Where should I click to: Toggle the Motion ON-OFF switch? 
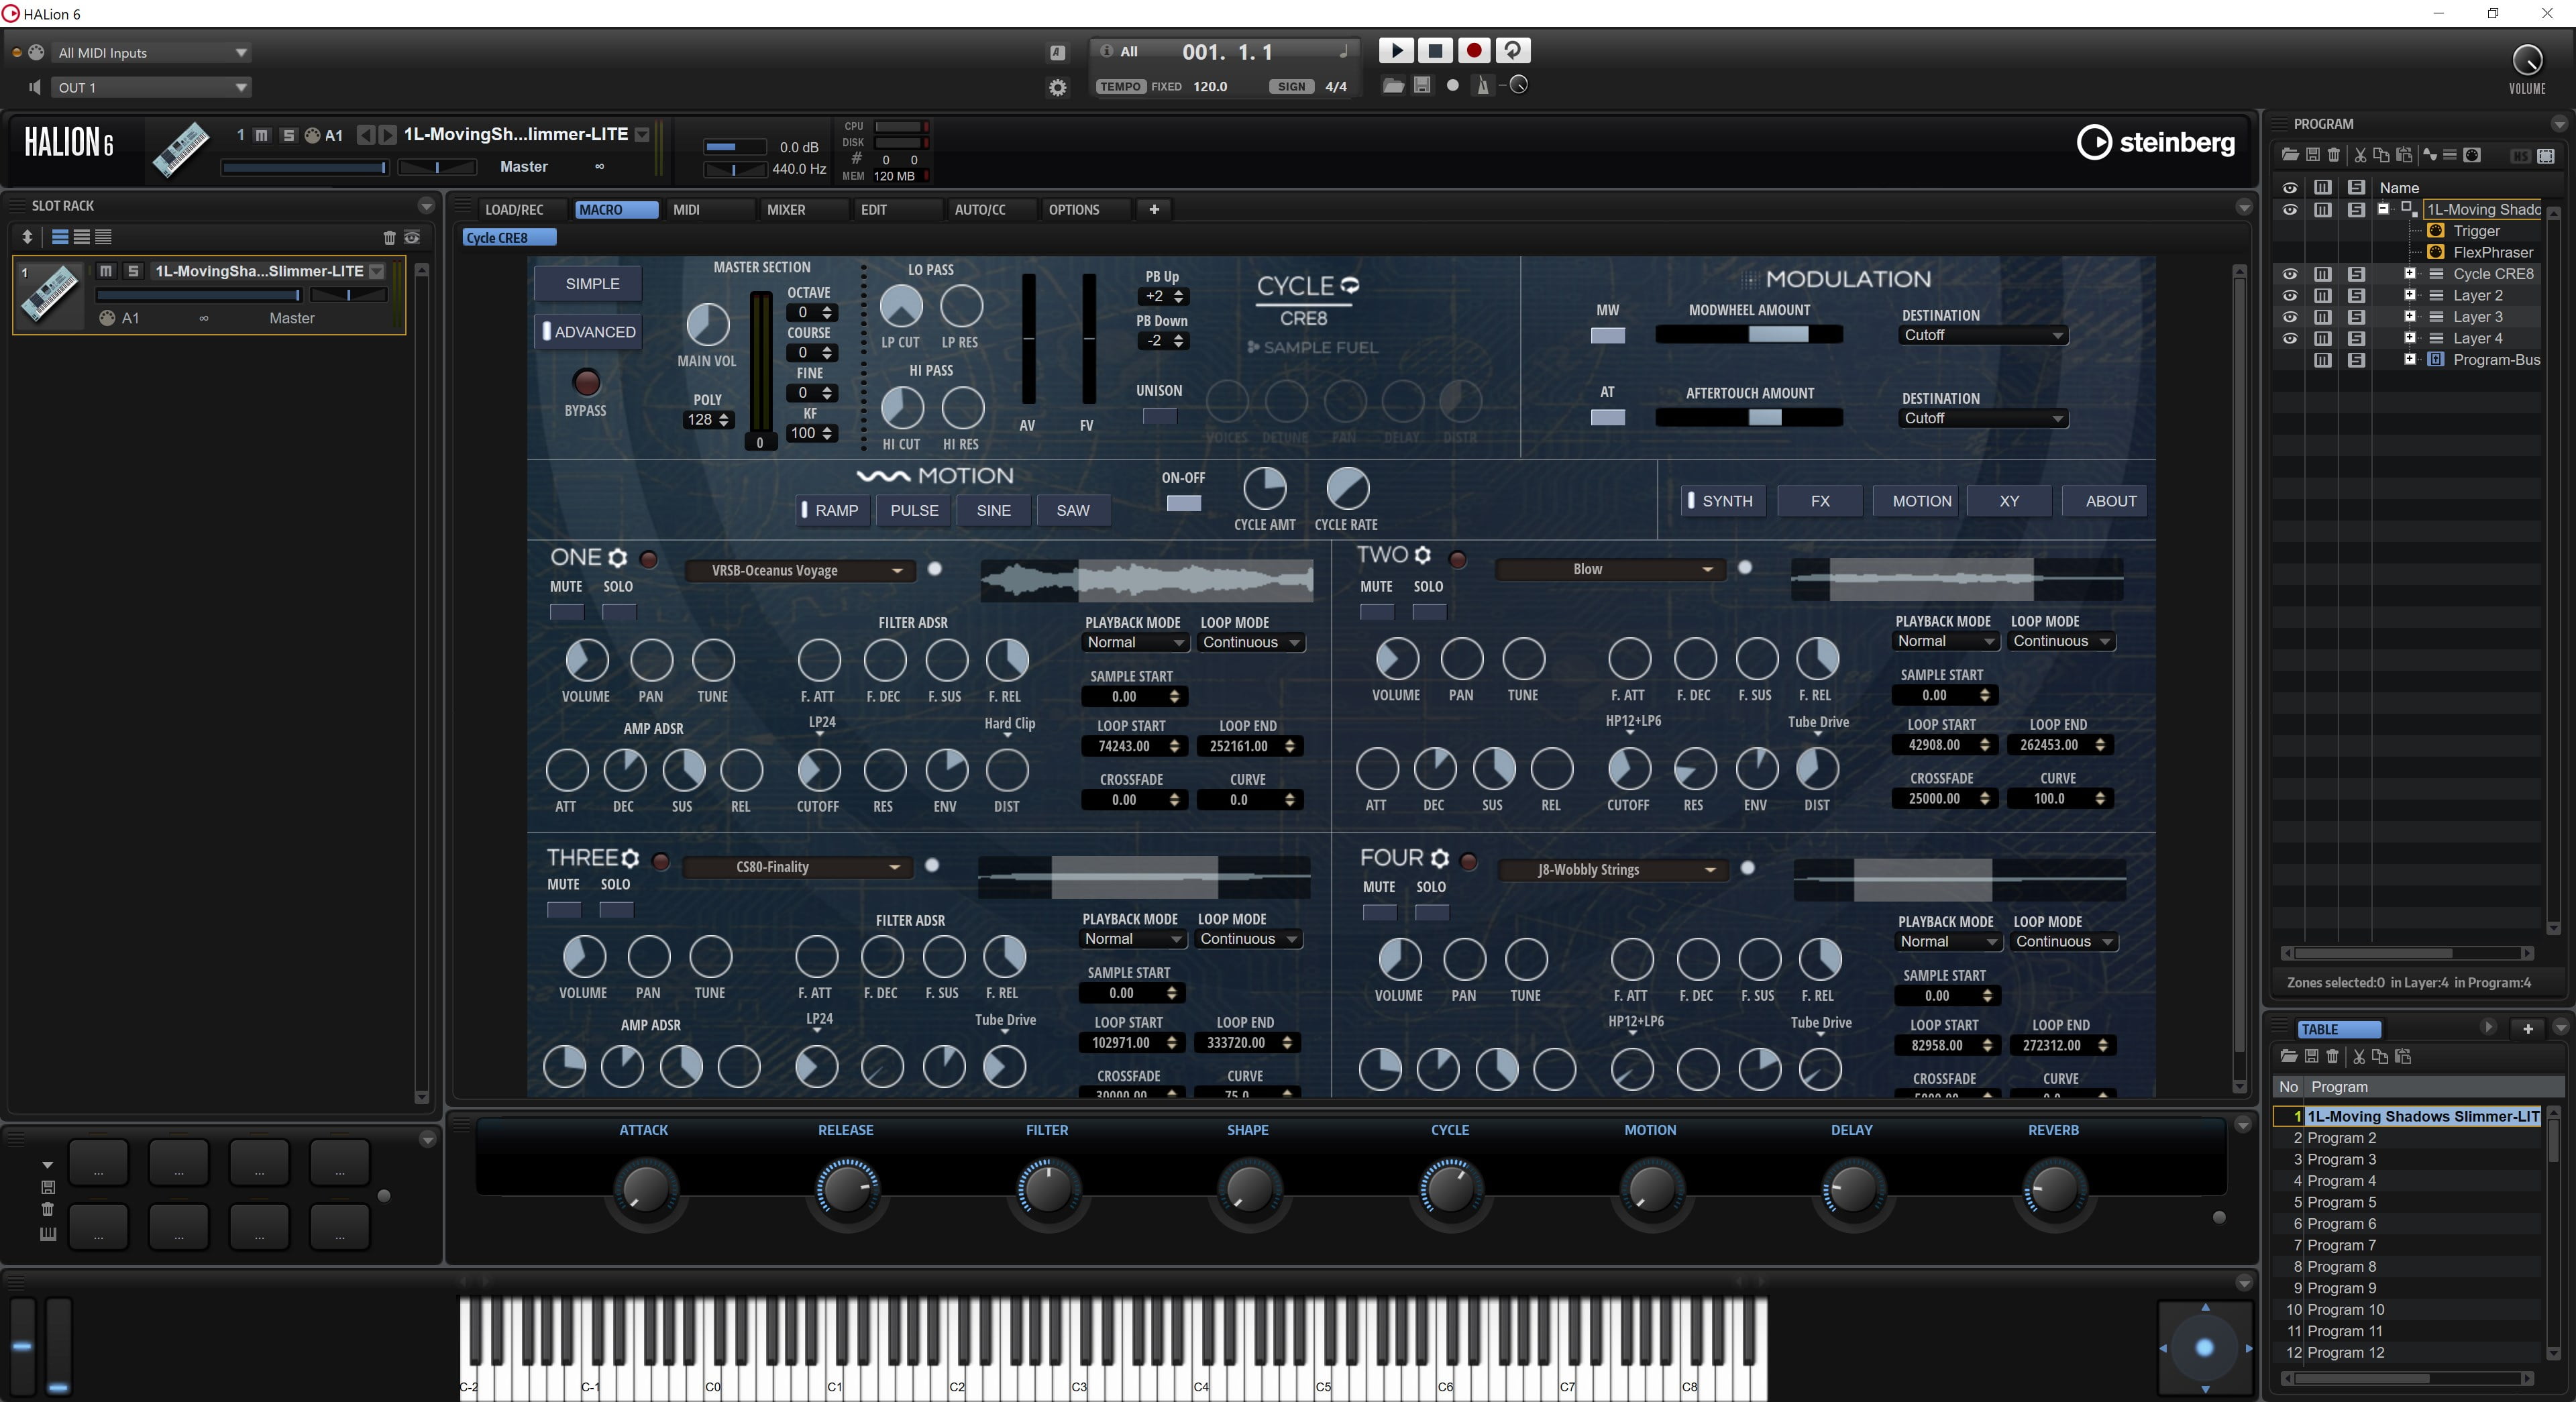1183,503
